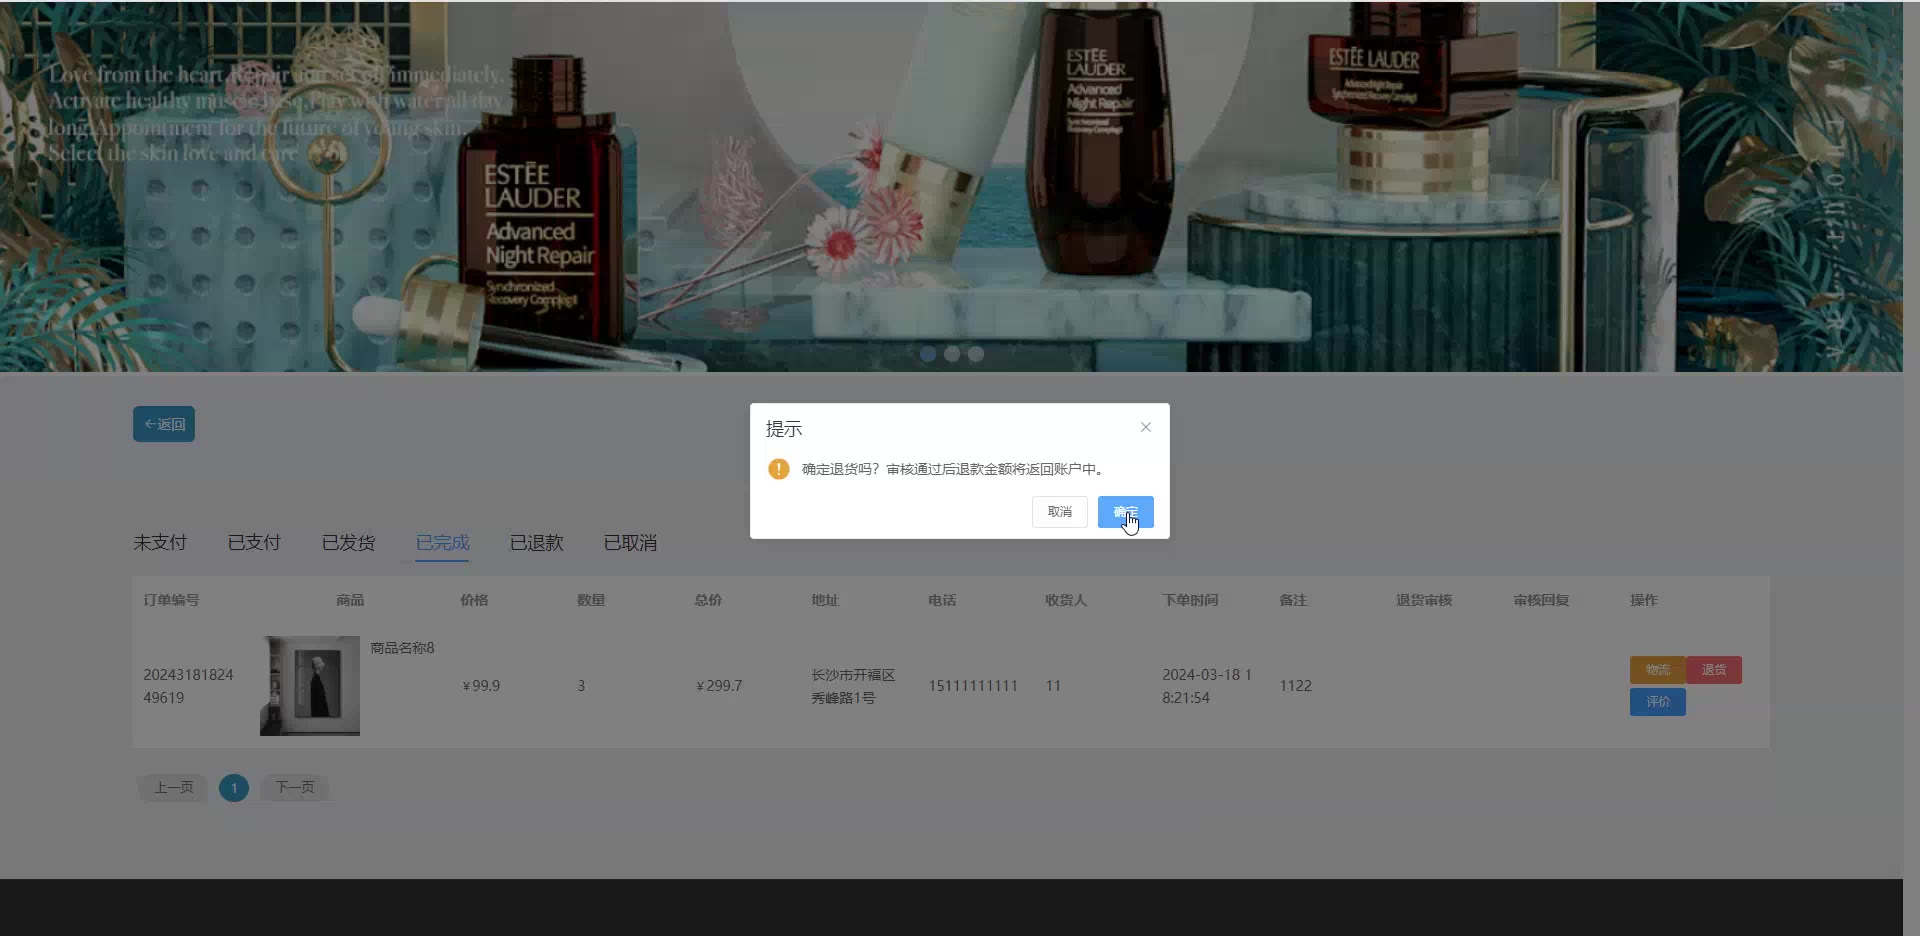This screenshot has height=936, width=1920.
Task: Click the quantity value 3
Action: (581, 686)
